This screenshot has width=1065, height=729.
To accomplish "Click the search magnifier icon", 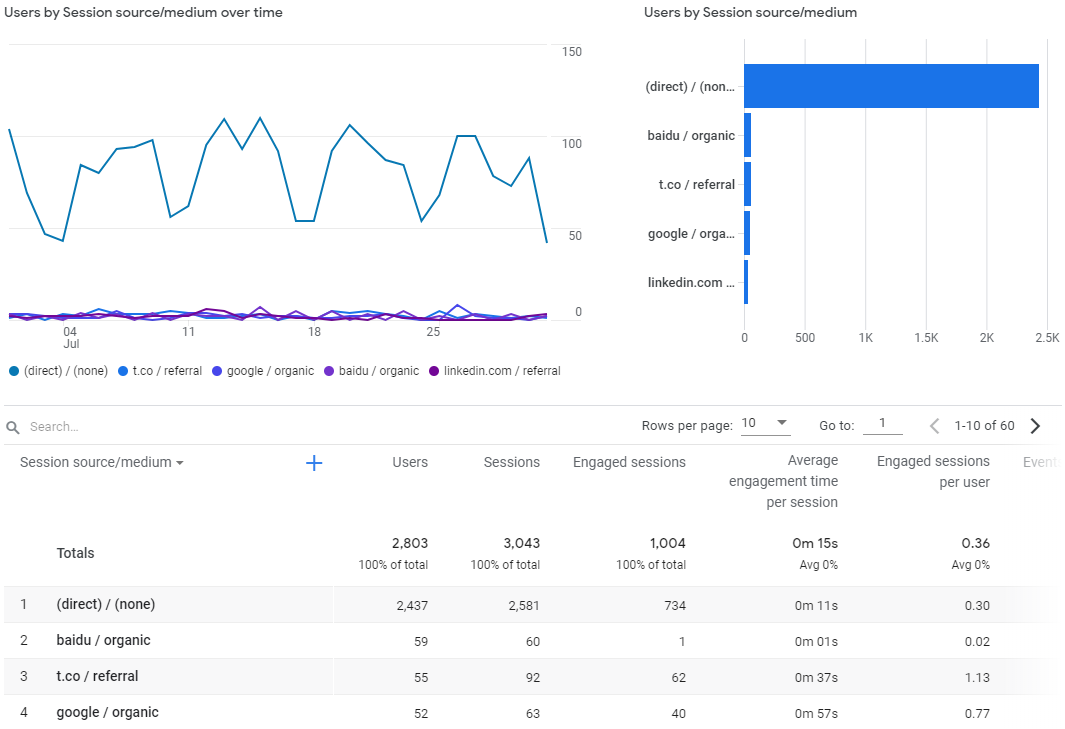I will (x=13, y=427).
